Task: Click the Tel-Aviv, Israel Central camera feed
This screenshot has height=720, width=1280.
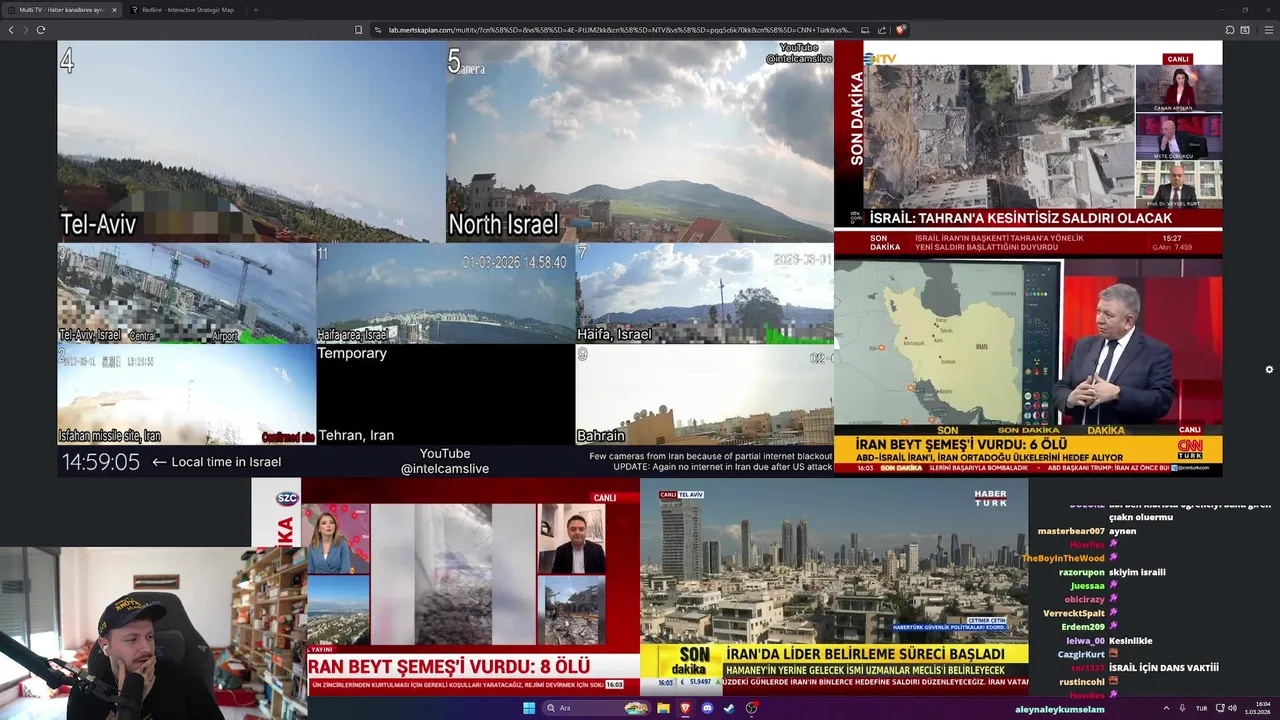Action: 187,294
